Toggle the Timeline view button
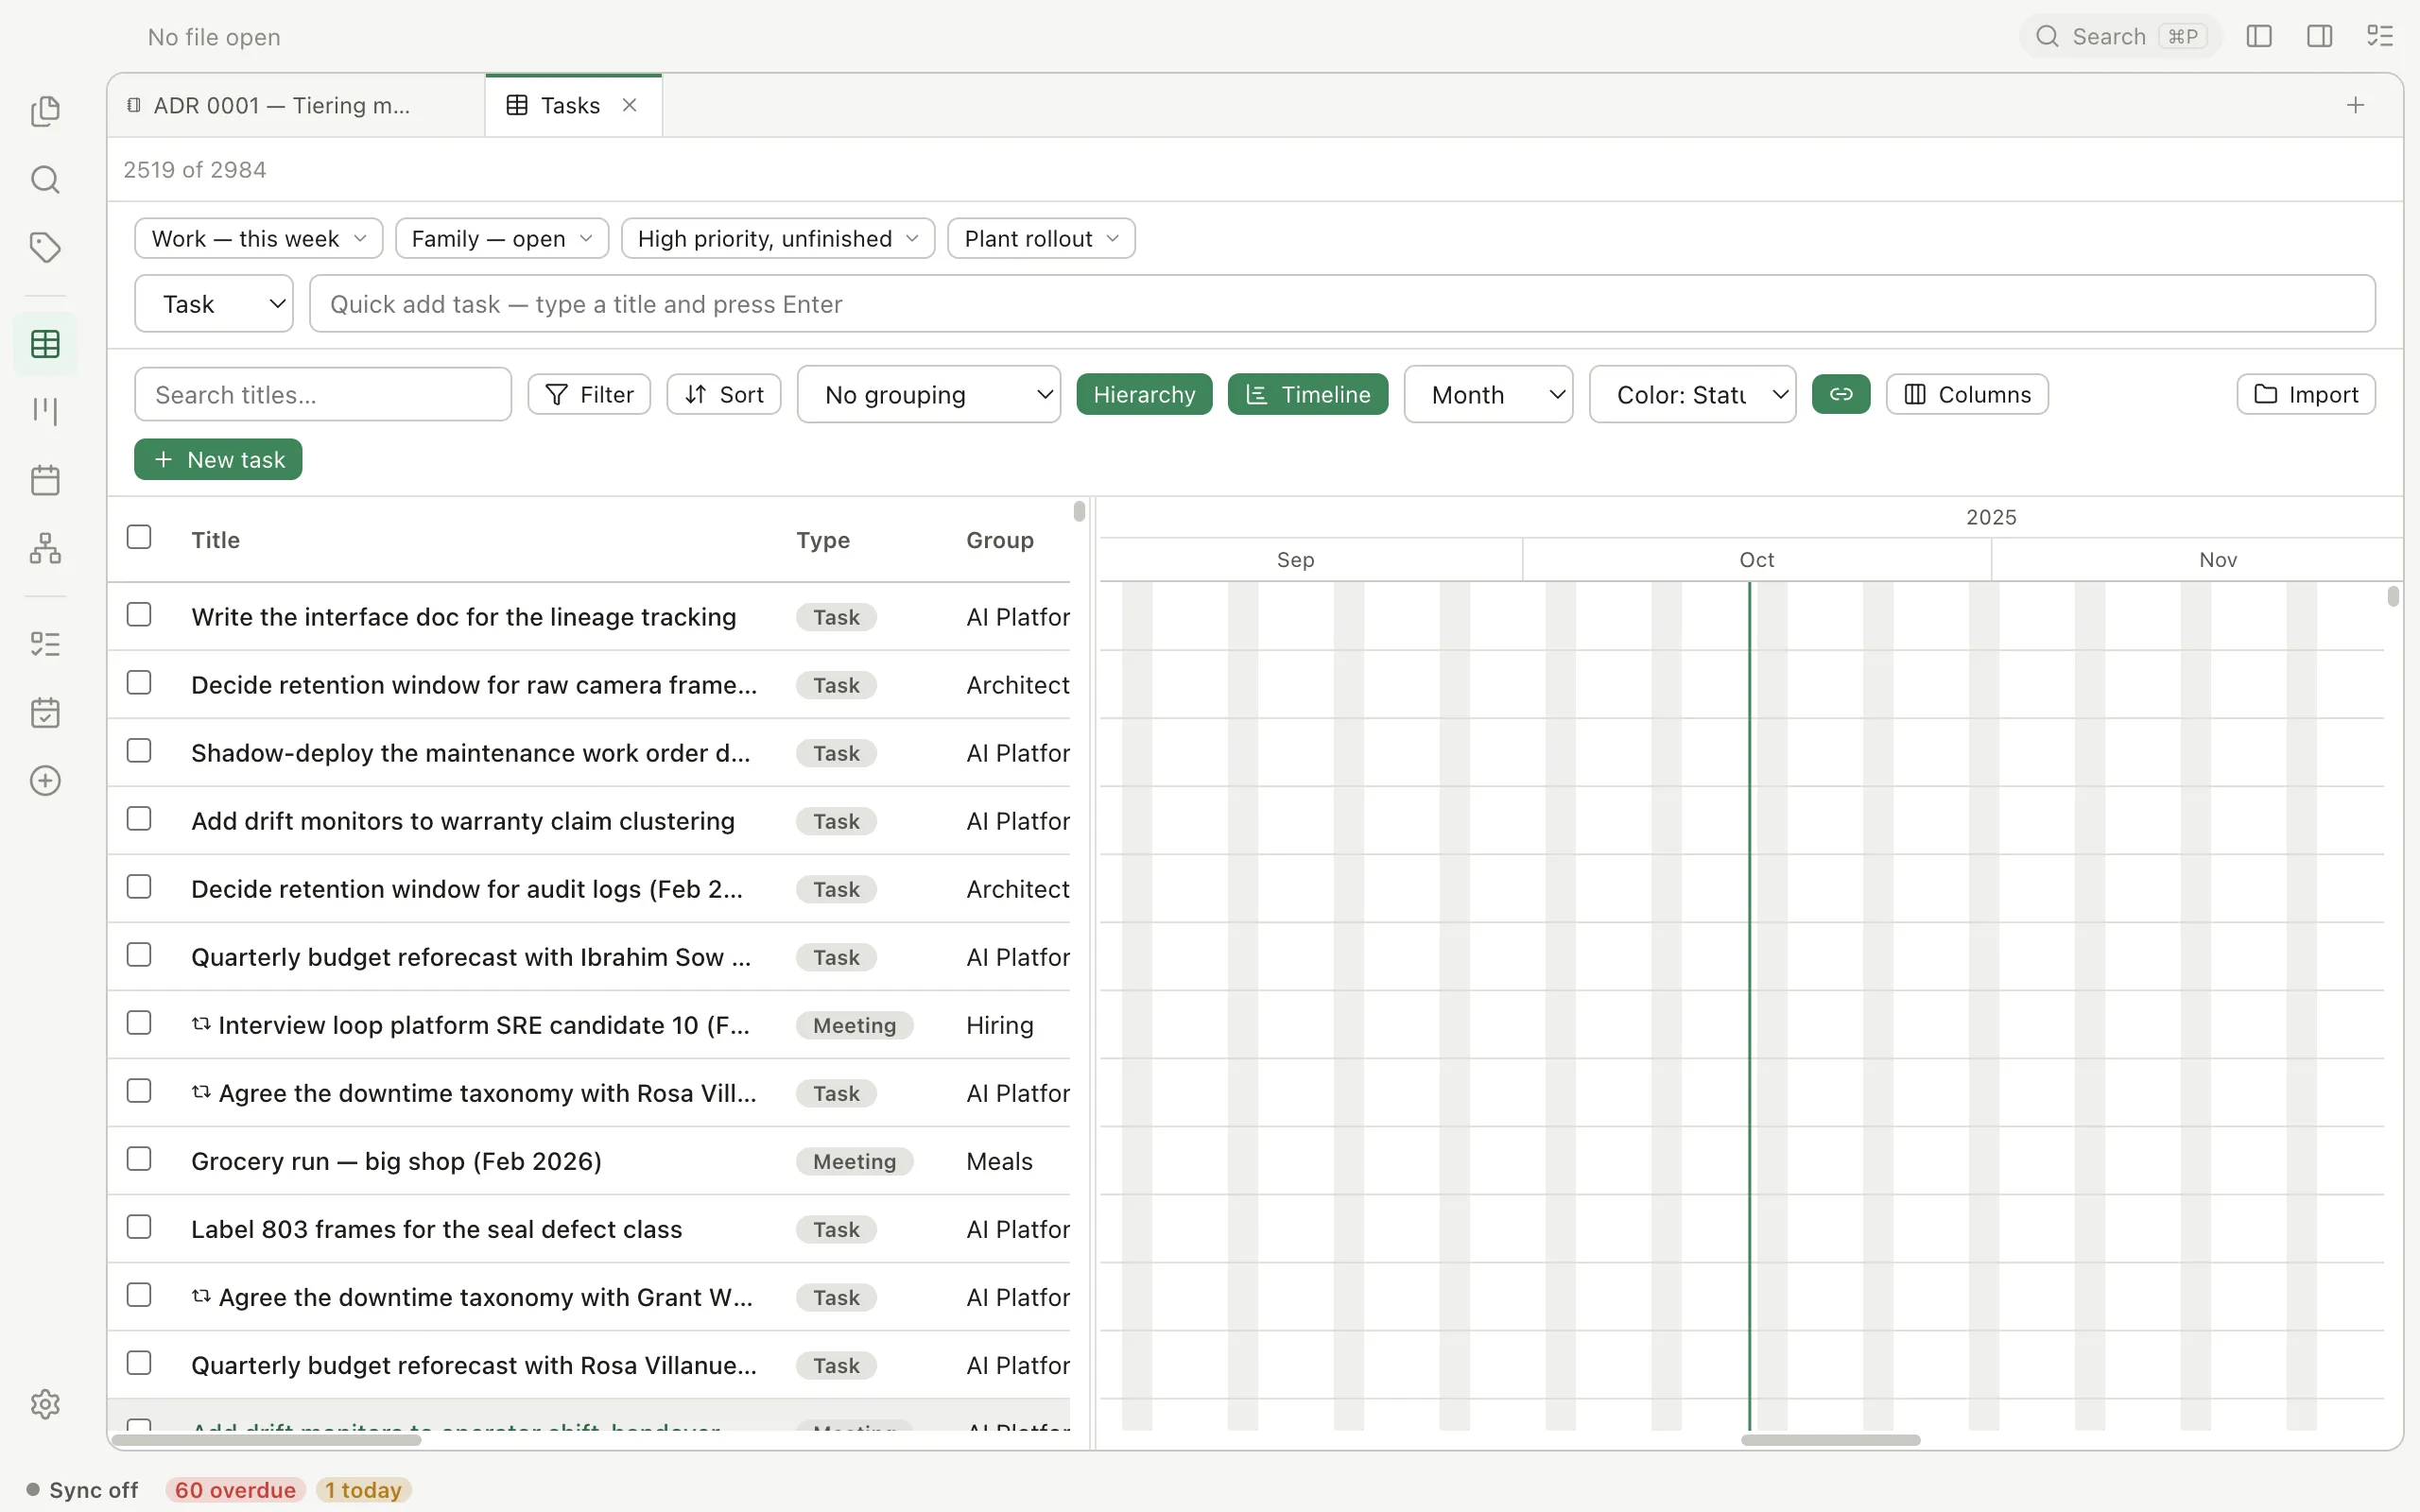2420x1512 pixels. [1307, 394]
